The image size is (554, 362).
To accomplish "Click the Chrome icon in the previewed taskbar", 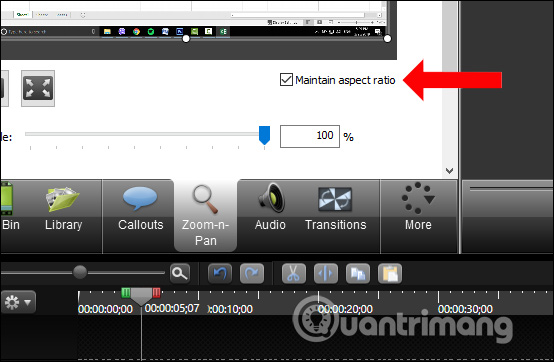I will pos(136,31).
